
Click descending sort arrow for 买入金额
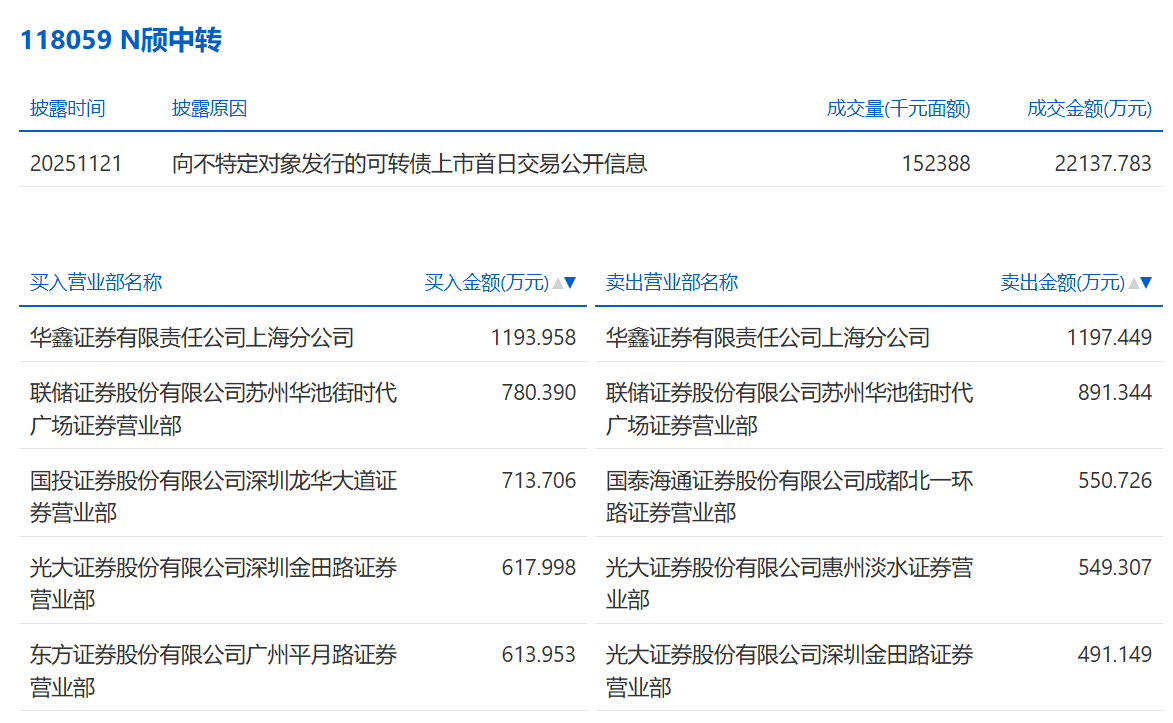(x=571, y=283)
